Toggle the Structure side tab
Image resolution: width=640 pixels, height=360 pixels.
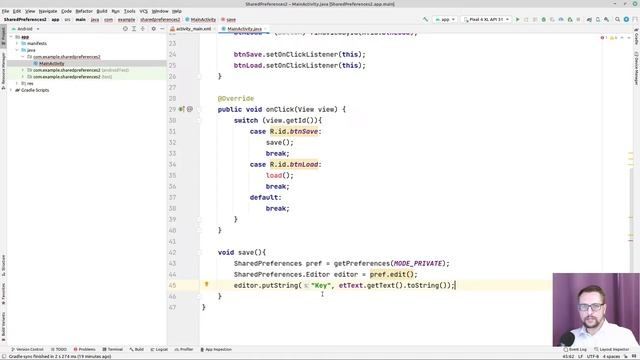(3, 265)
